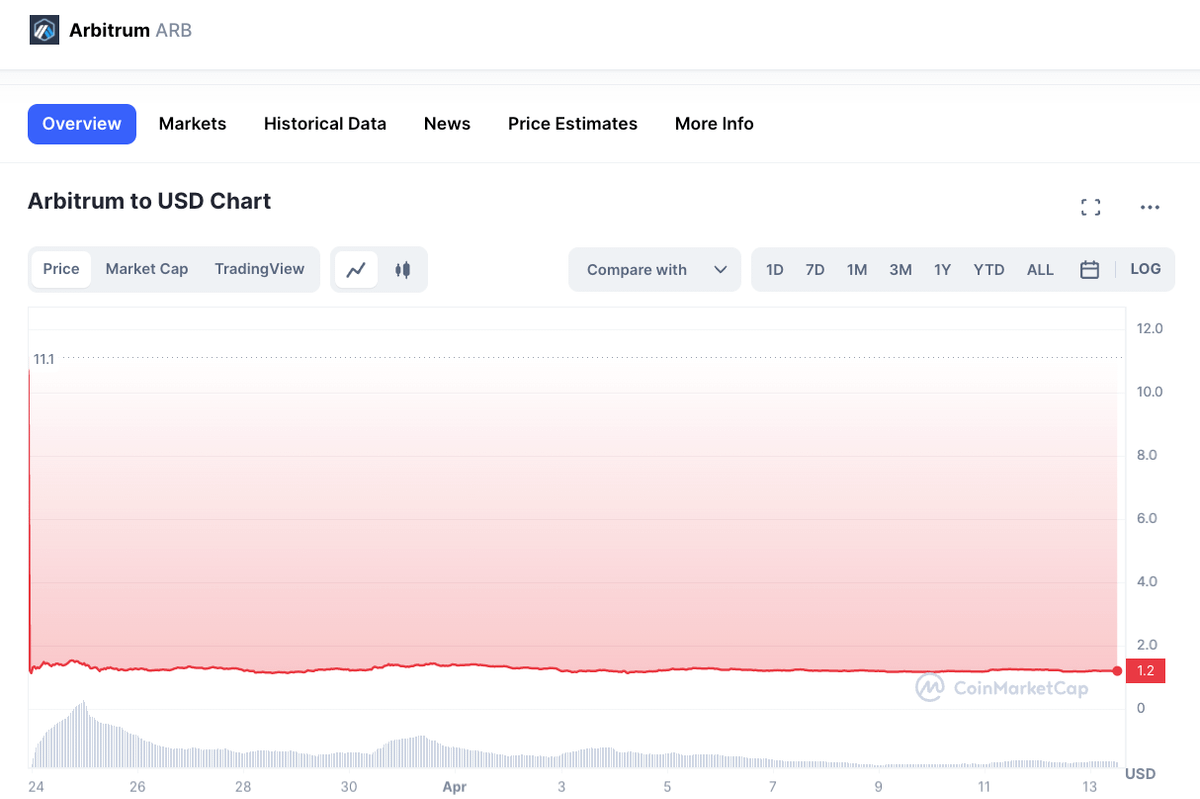Toggle LOG scale on the chart
This screenshot has height=799, width=1200.
point(1145,269)
